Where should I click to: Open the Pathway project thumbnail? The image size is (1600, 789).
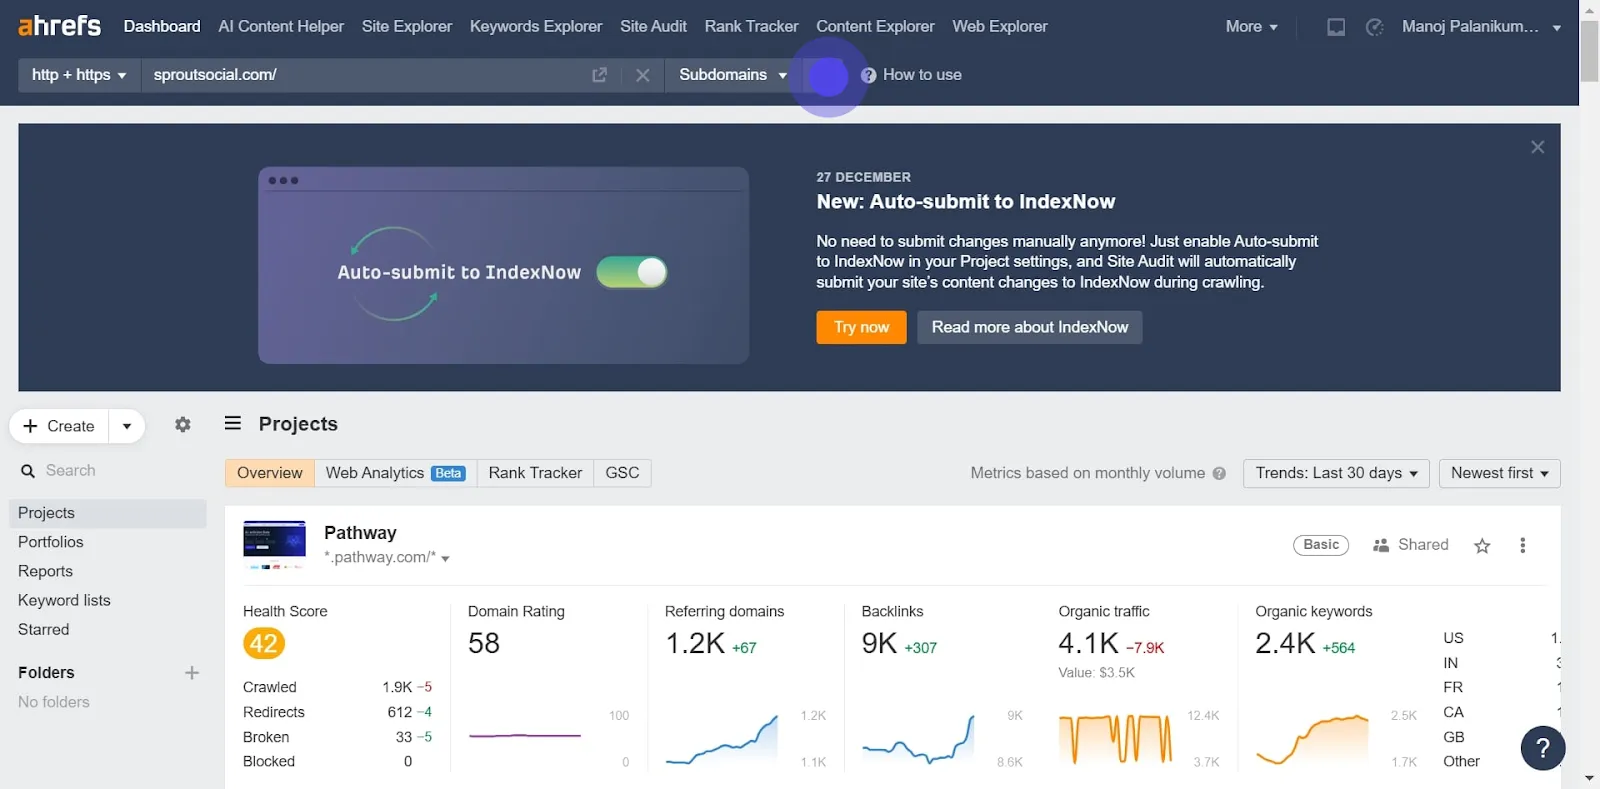click(274, 545)
